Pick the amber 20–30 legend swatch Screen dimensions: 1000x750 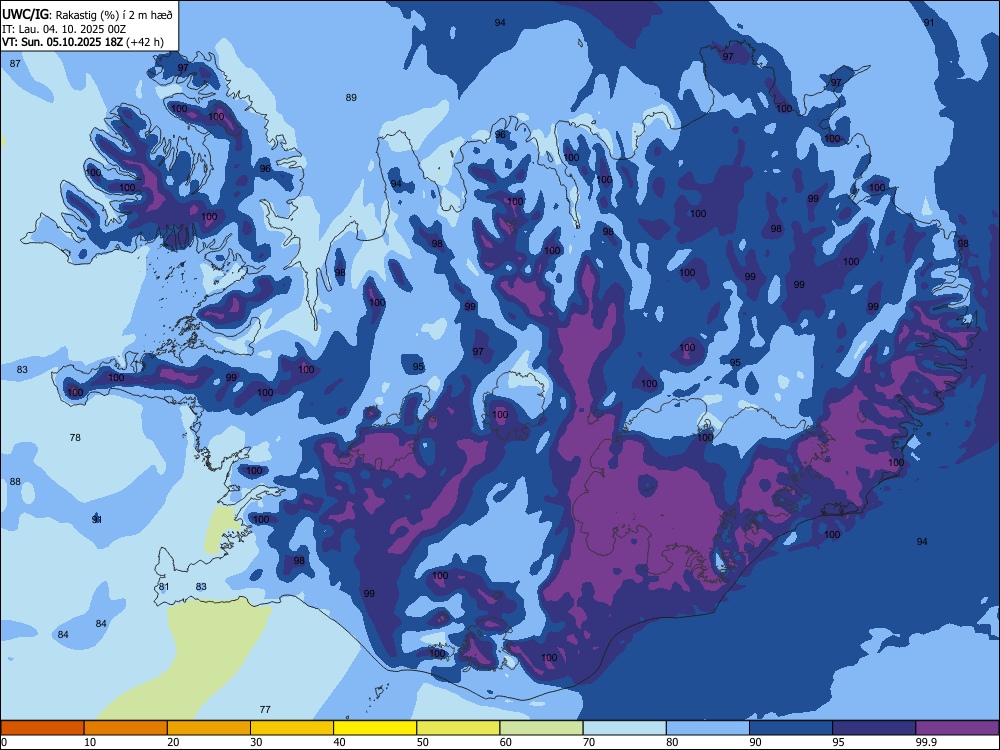point(209,728)
